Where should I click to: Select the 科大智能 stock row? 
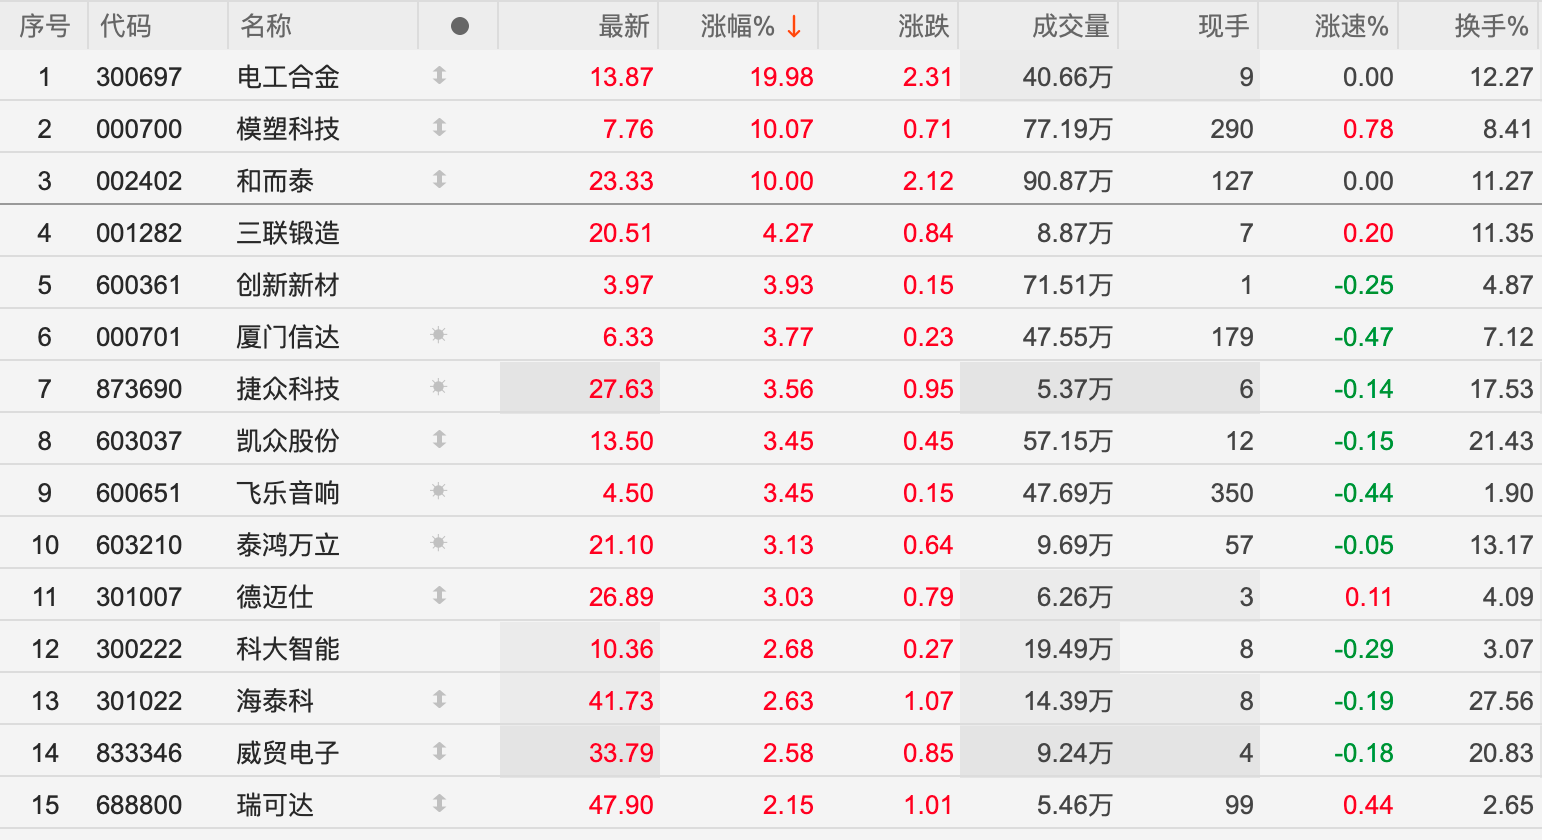pyautogui.click(x=288, y=649)
